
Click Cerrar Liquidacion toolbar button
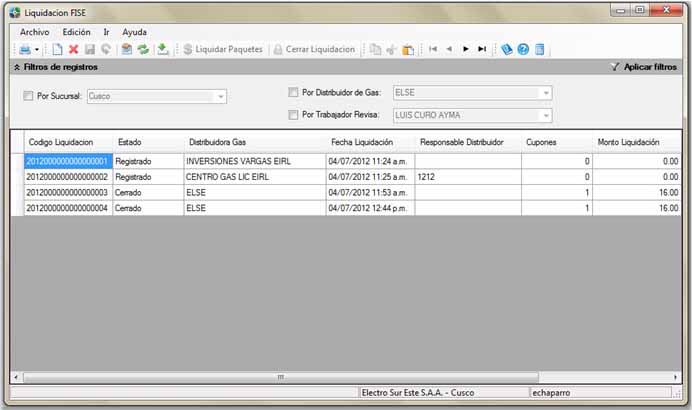(x=314, y=49)
